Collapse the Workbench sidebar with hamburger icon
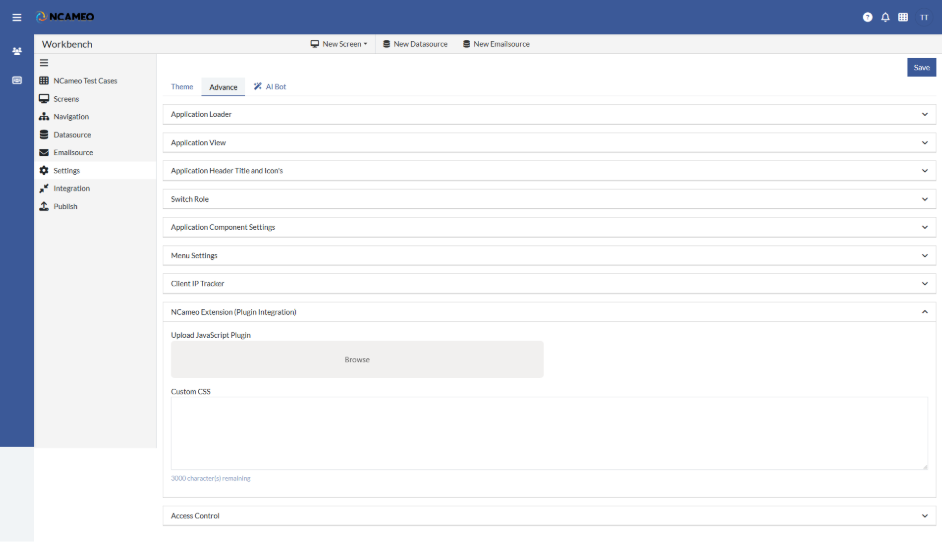Viewport: 942px width, 542px height. (x=44, y=62)
